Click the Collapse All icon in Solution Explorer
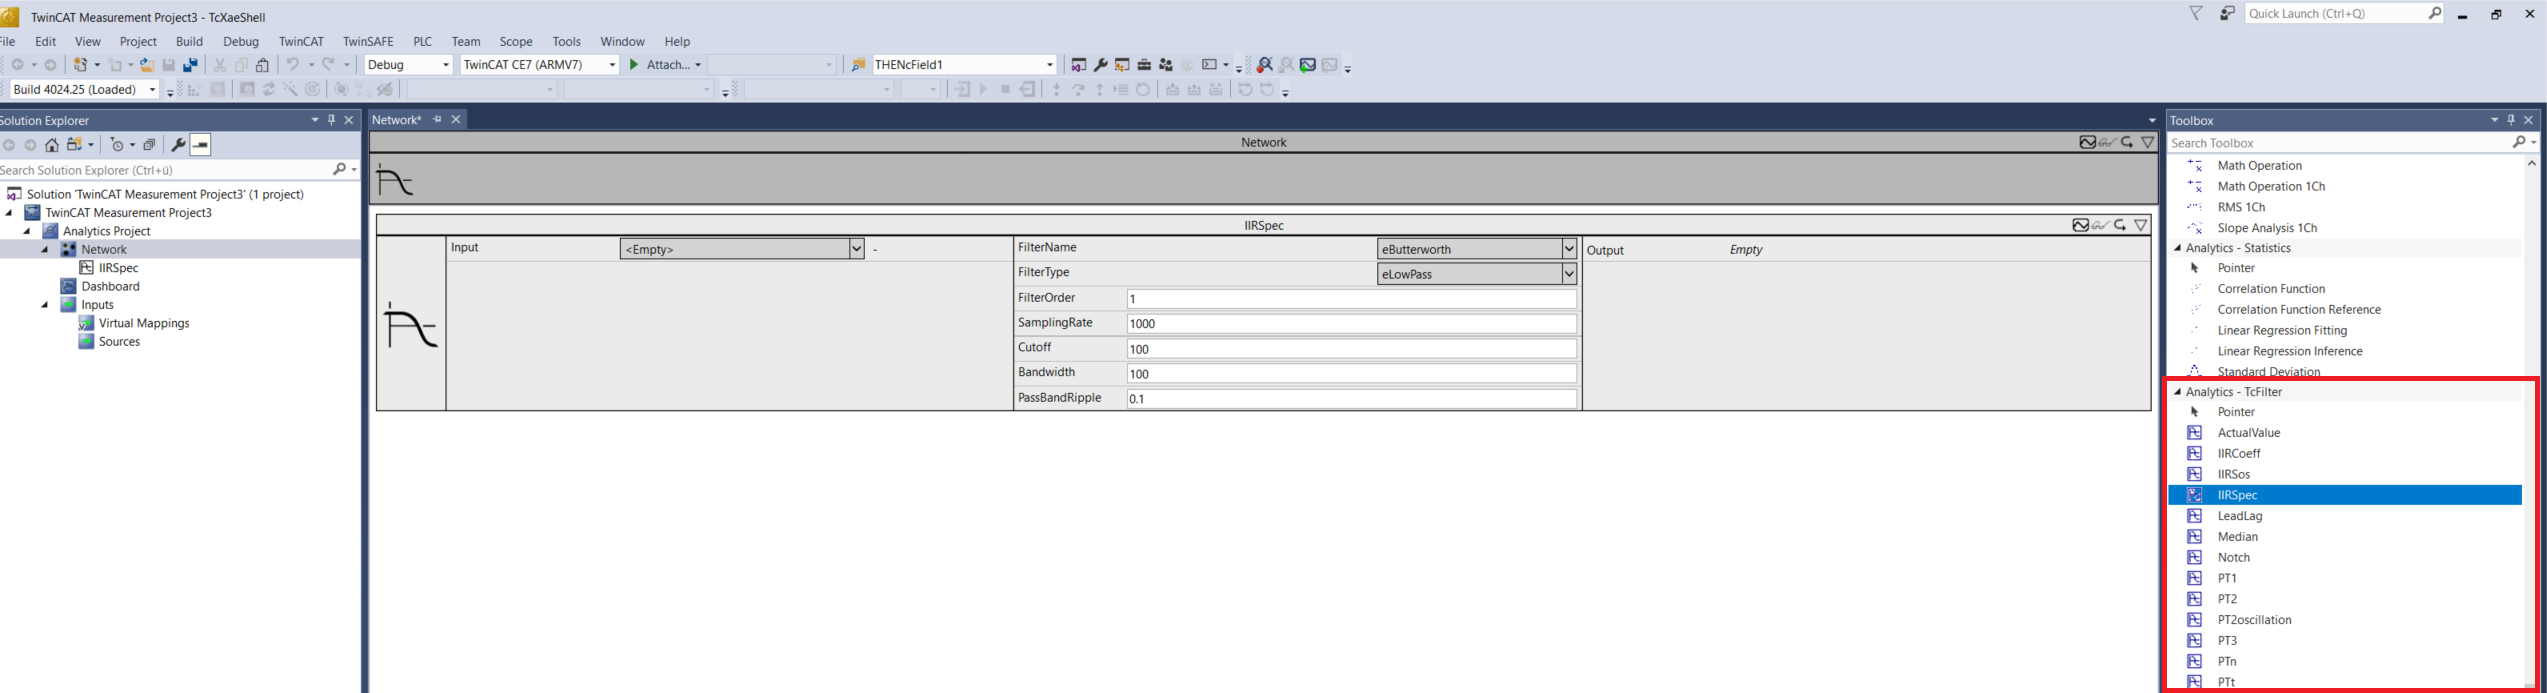This screenshot has width=2547, height=693. pos(149,145)
